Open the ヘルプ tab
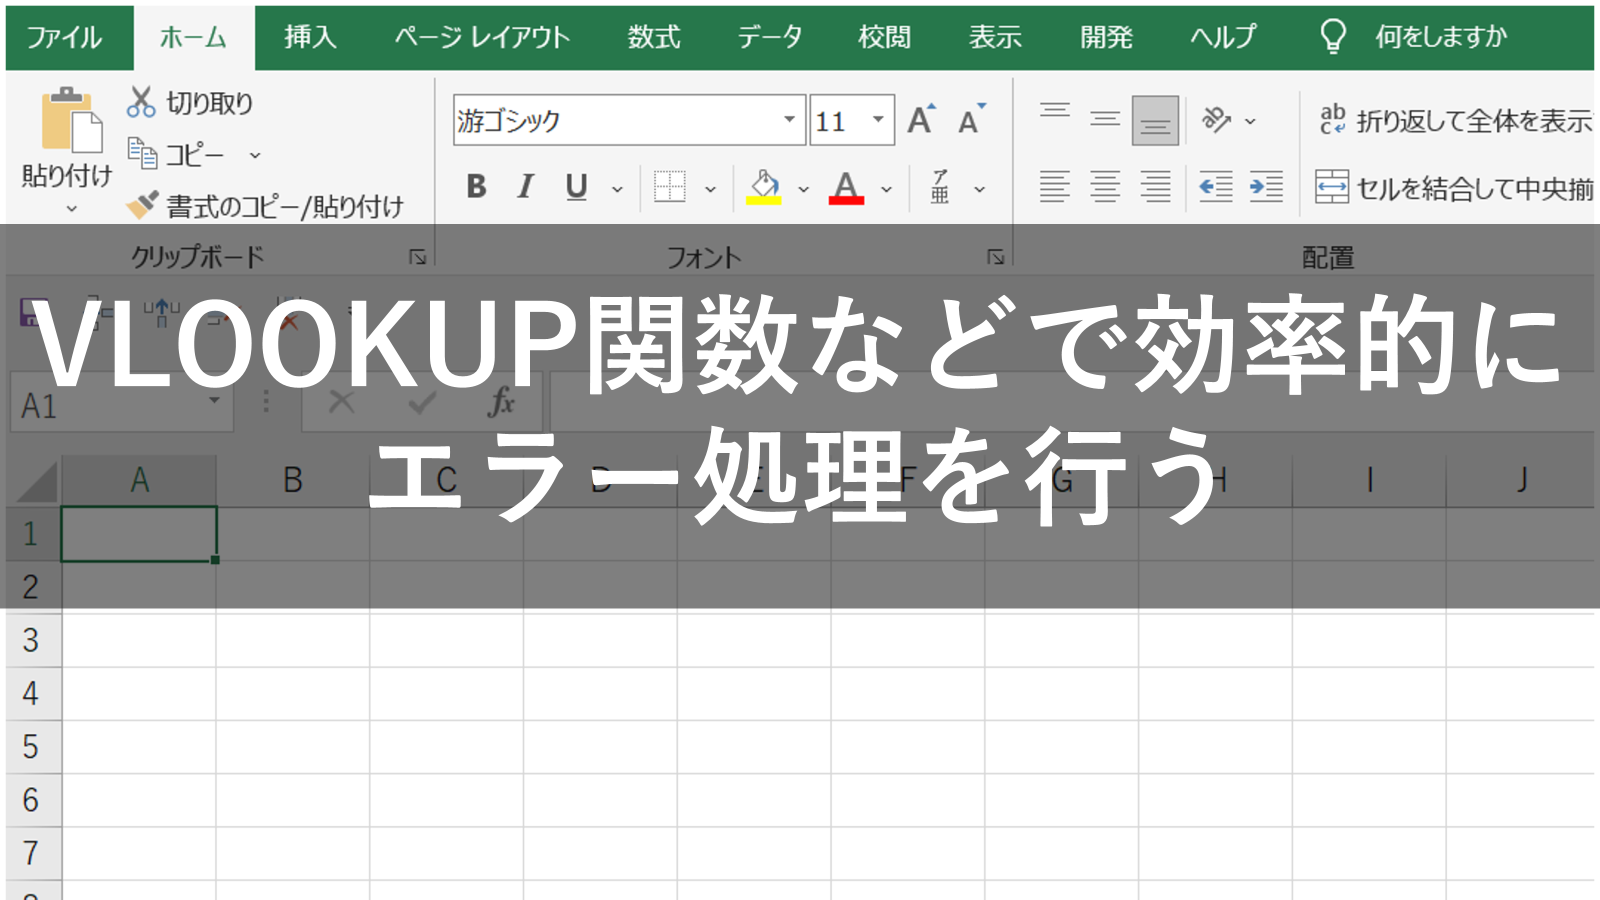The height and width of the screenshot is (900, 1600). pos(1223,38)
